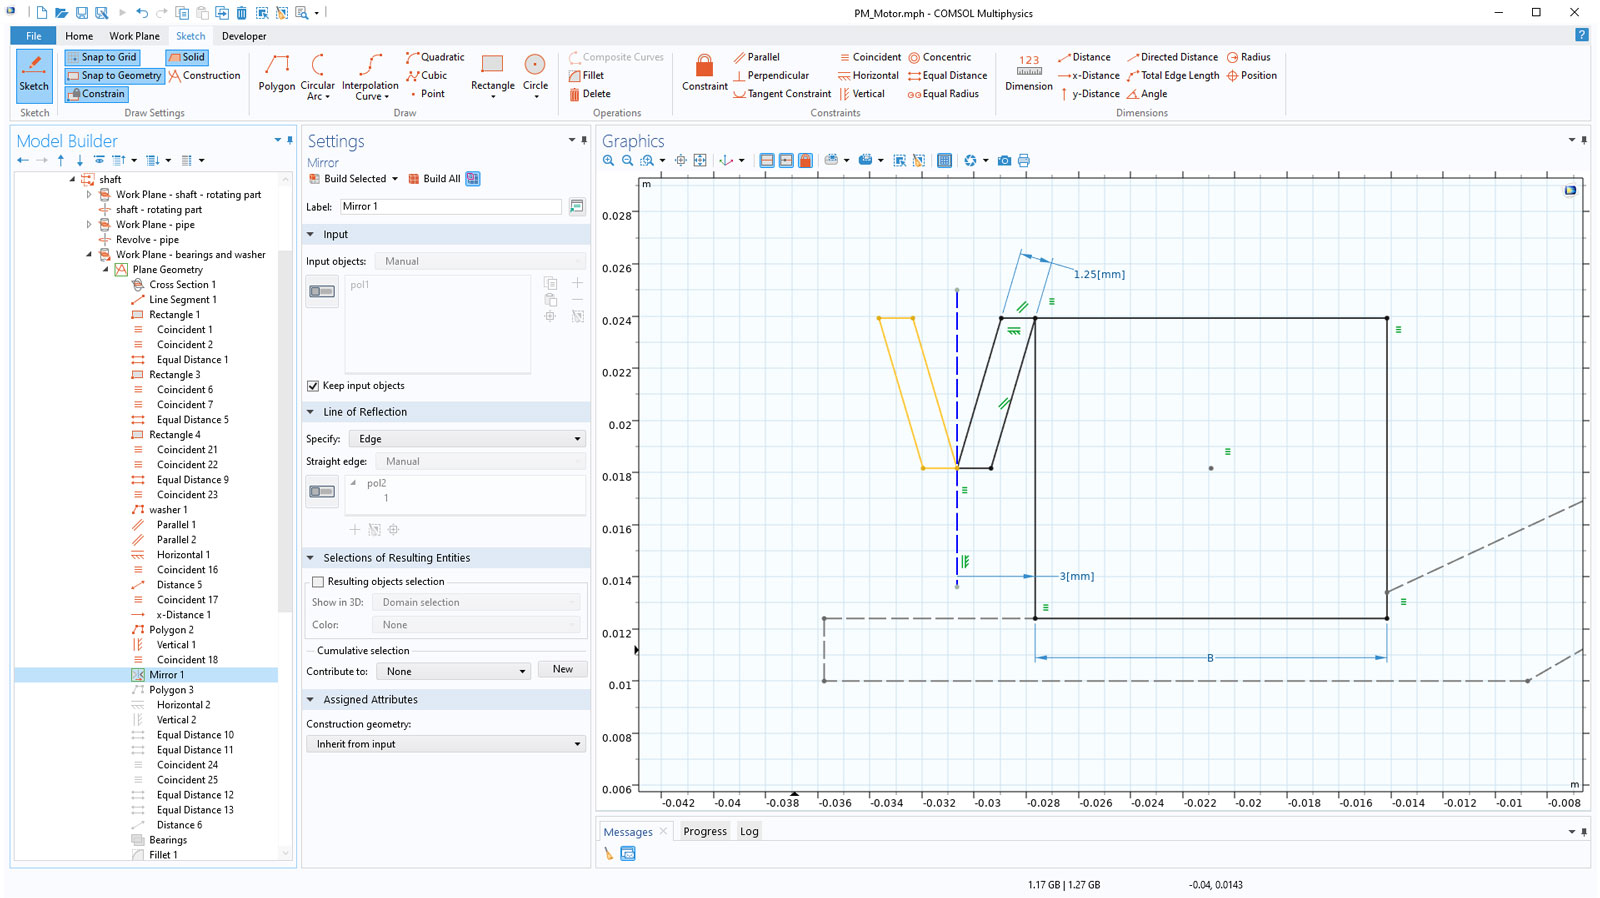Open the Specify Edge dropdown
This screenshot has height=898, width=1600.
pos(467,439)
